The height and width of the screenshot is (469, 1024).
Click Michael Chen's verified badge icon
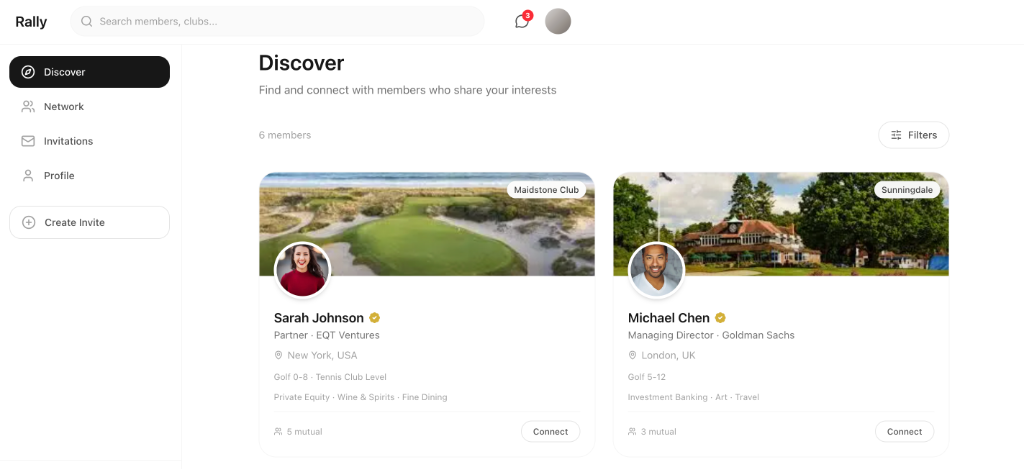(x=720, y=319)
